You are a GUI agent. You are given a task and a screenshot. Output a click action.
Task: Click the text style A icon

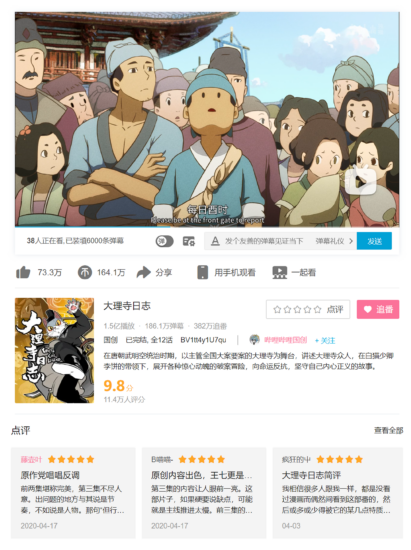point(215,241)
